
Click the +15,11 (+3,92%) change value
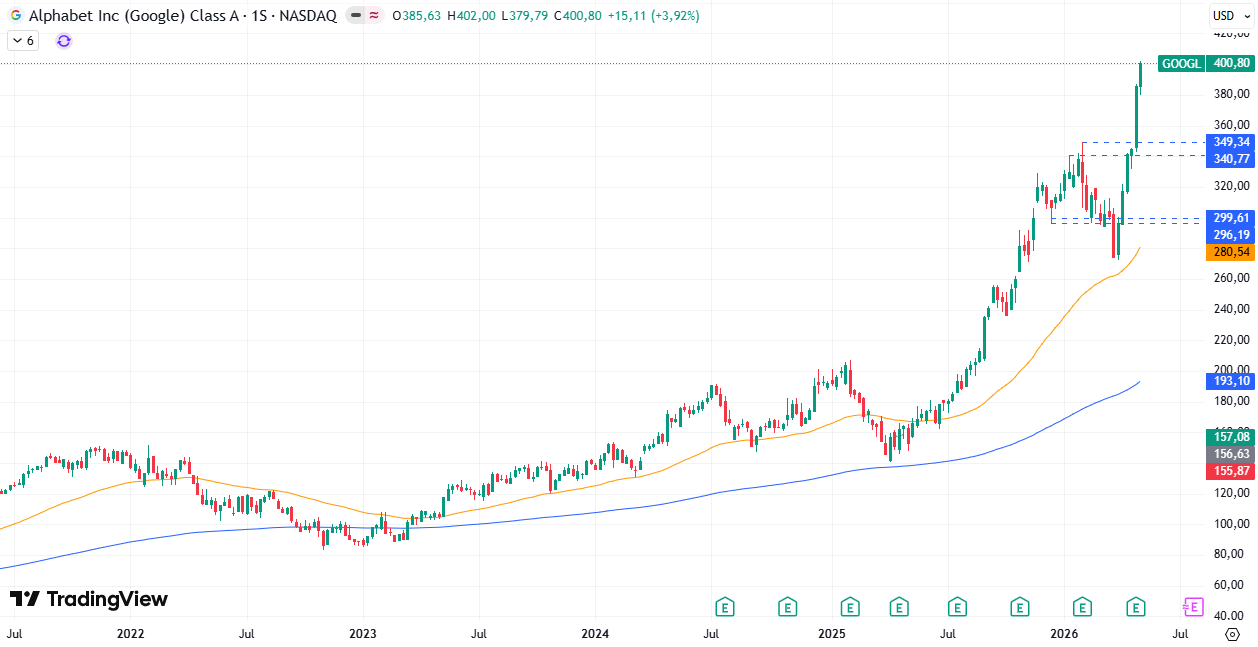(x=653, y=16)
